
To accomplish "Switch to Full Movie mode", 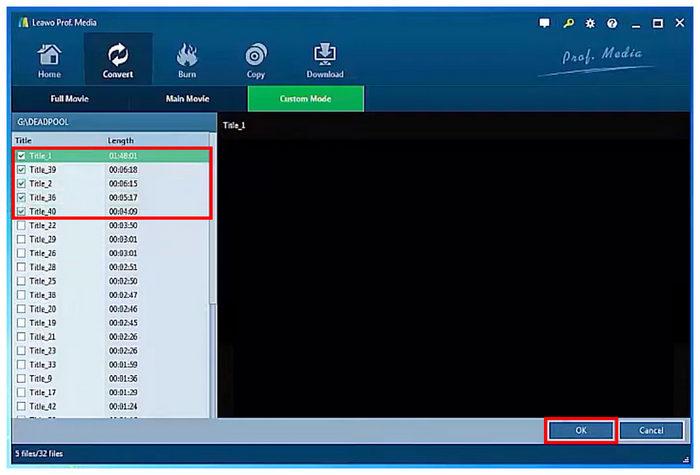I will (70, 99).
